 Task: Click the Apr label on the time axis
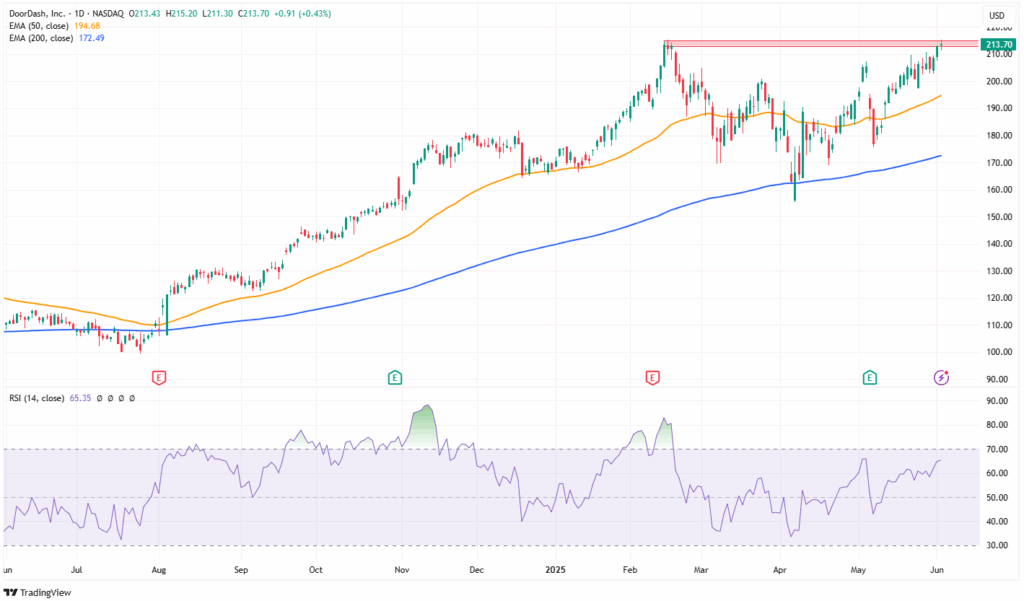(x=780, y=570)
